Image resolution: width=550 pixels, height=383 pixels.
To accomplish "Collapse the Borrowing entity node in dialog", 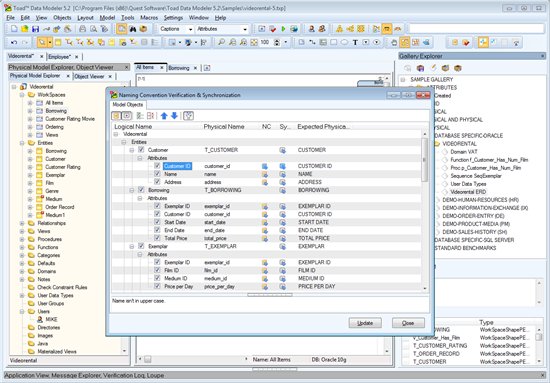I will click(132, 190).
